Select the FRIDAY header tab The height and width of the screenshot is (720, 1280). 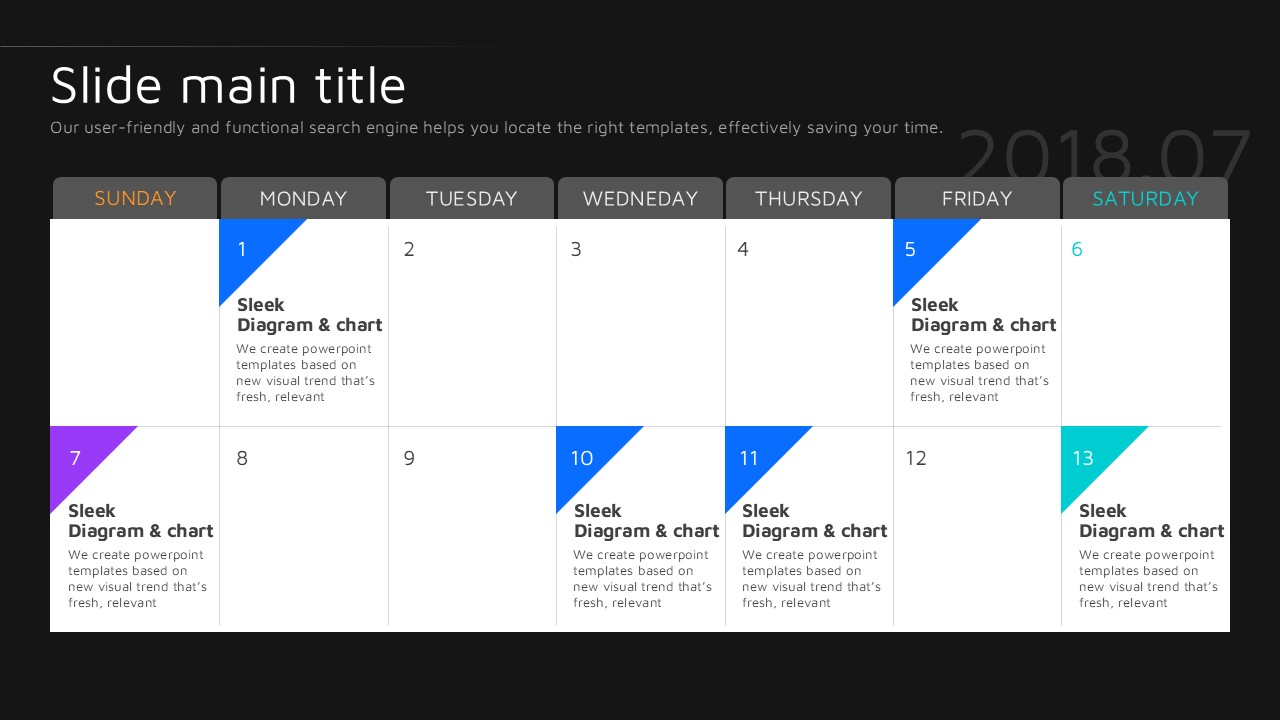click(x=977, y=198)
